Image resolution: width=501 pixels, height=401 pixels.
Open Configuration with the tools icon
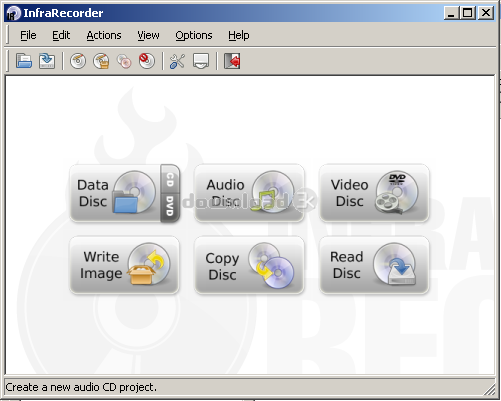(177, 61)
